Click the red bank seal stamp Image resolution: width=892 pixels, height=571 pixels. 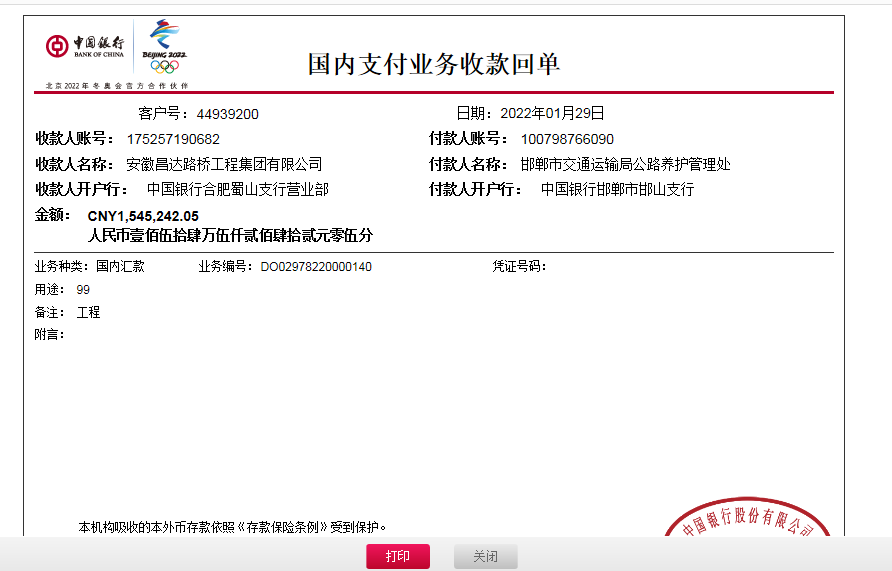coord(749,523)
